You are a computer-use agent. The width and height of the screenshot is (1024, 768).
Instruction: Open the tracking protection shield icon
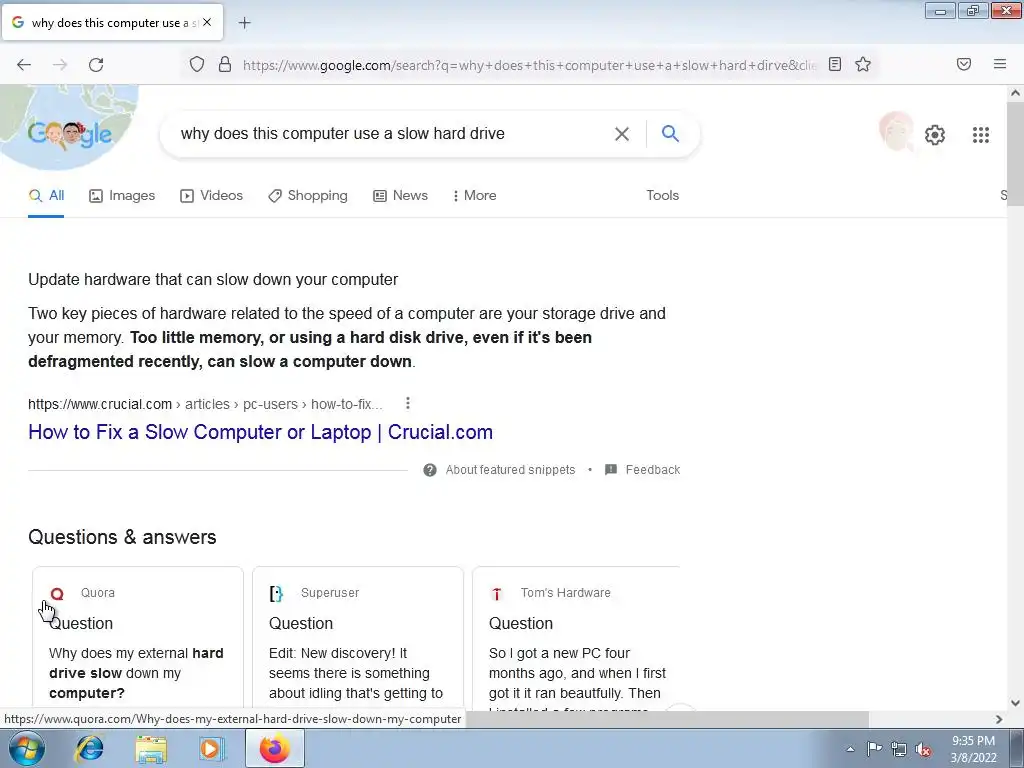[x=197, y=64]
